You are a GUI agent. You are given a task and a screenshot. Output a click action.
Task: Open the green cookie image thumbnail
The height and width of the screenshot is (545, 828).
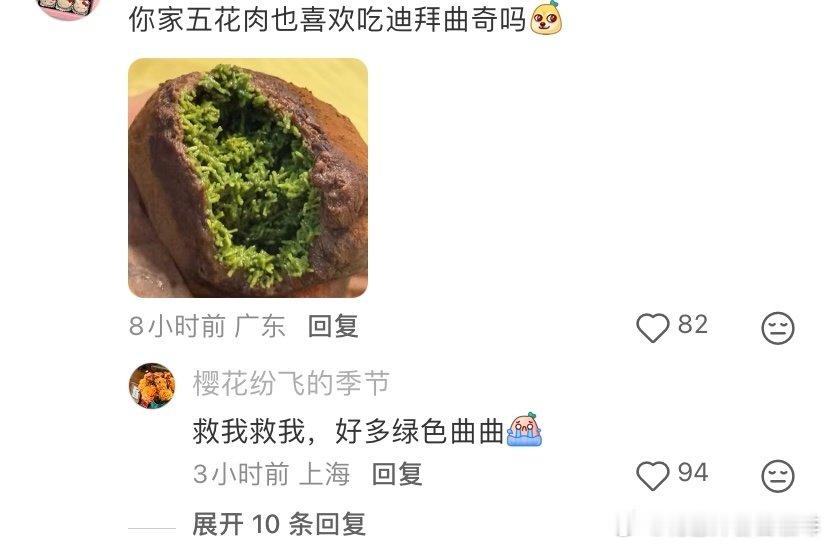[x=248, y=178]
